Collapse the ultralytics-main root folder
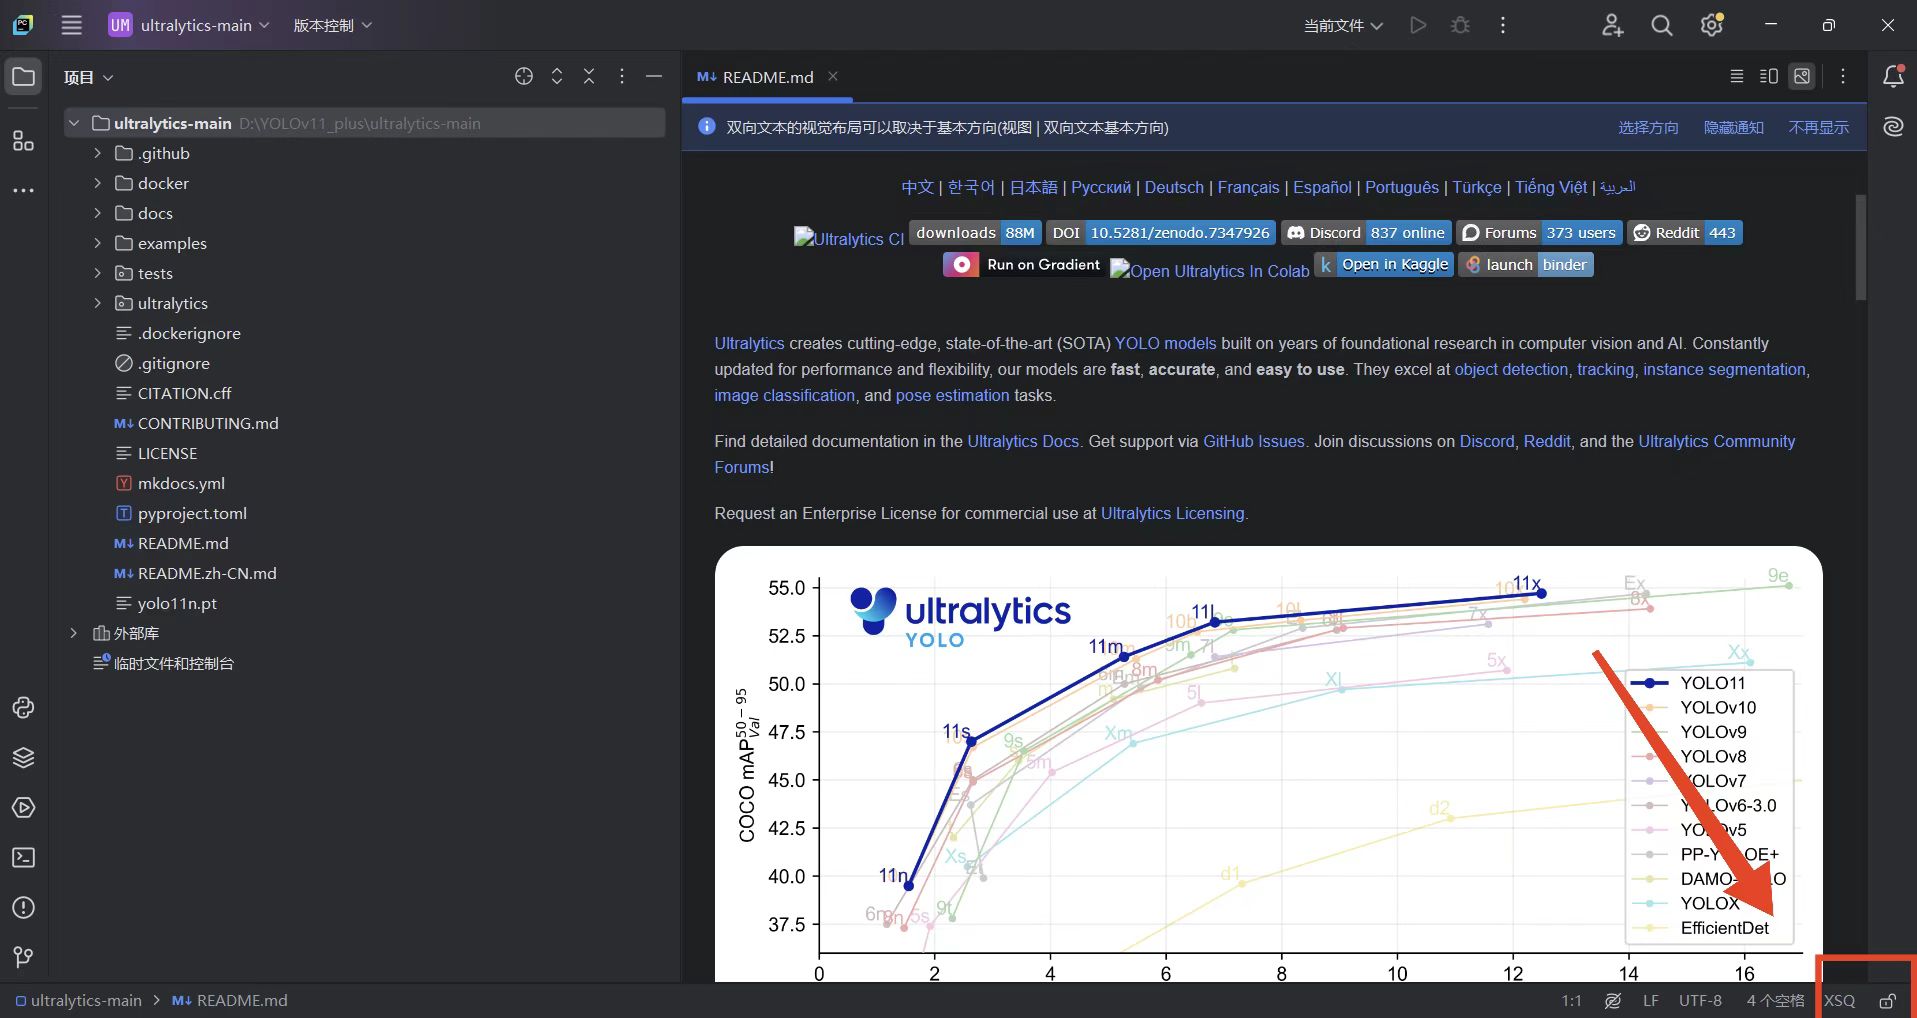This screenshot has width=1917, height=1018. coord(74,123)
